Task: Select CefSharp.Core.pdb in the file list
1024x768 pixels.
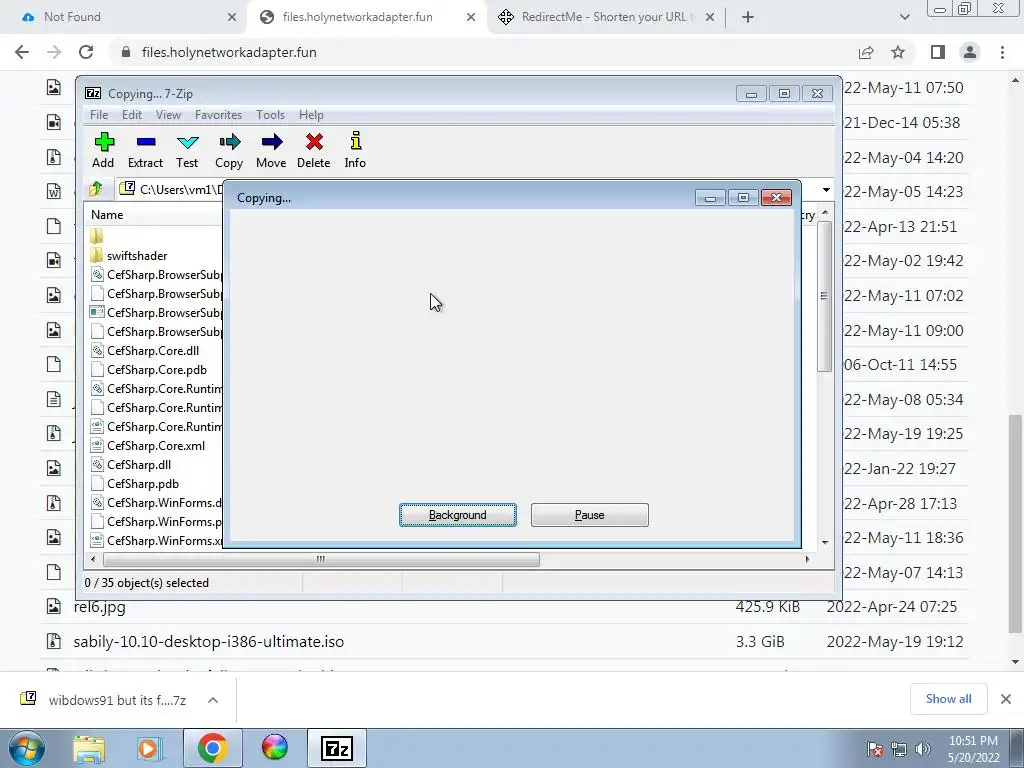Action: [x=157, y=370]
